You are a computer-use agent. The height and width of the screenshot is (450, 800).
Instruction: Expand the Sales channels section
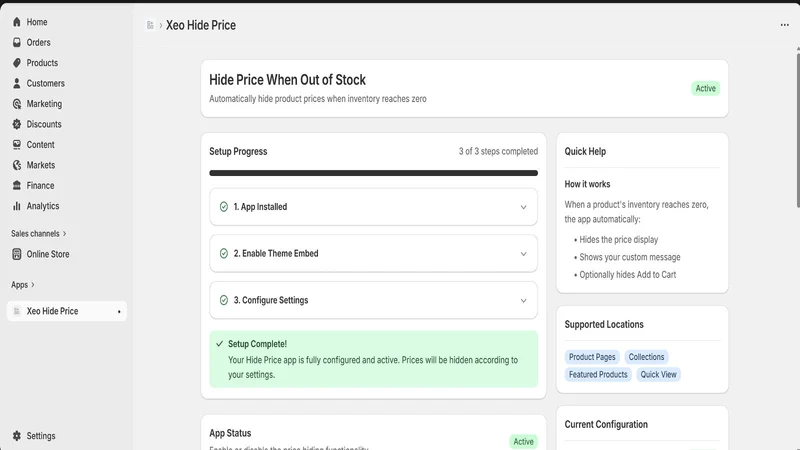coord(39,234)
